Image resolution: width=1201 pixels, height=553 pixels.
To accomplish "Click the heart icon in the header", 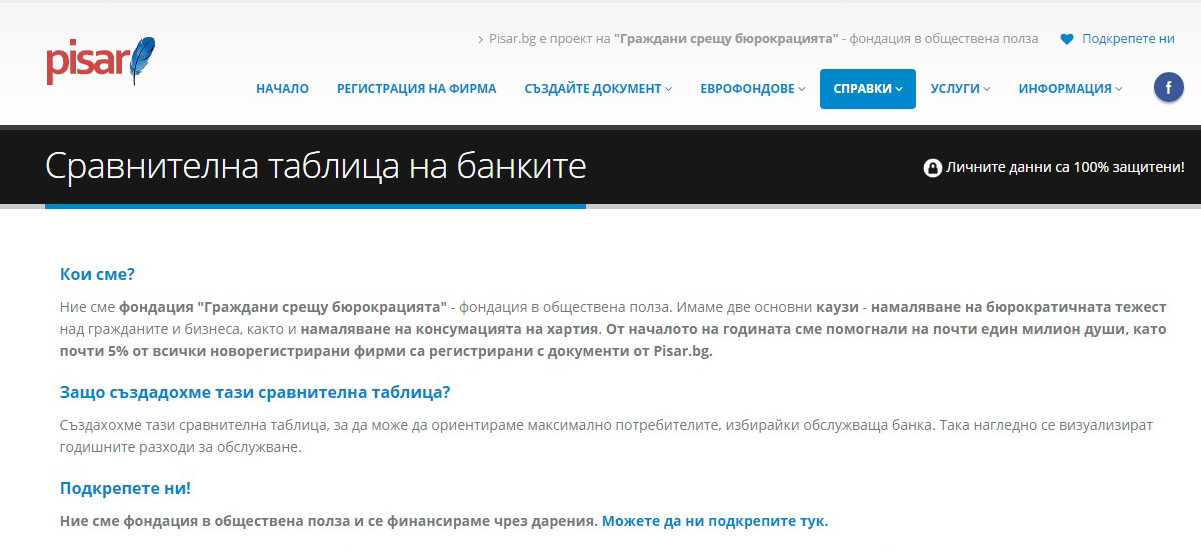I will click(x=1066, y=39).
